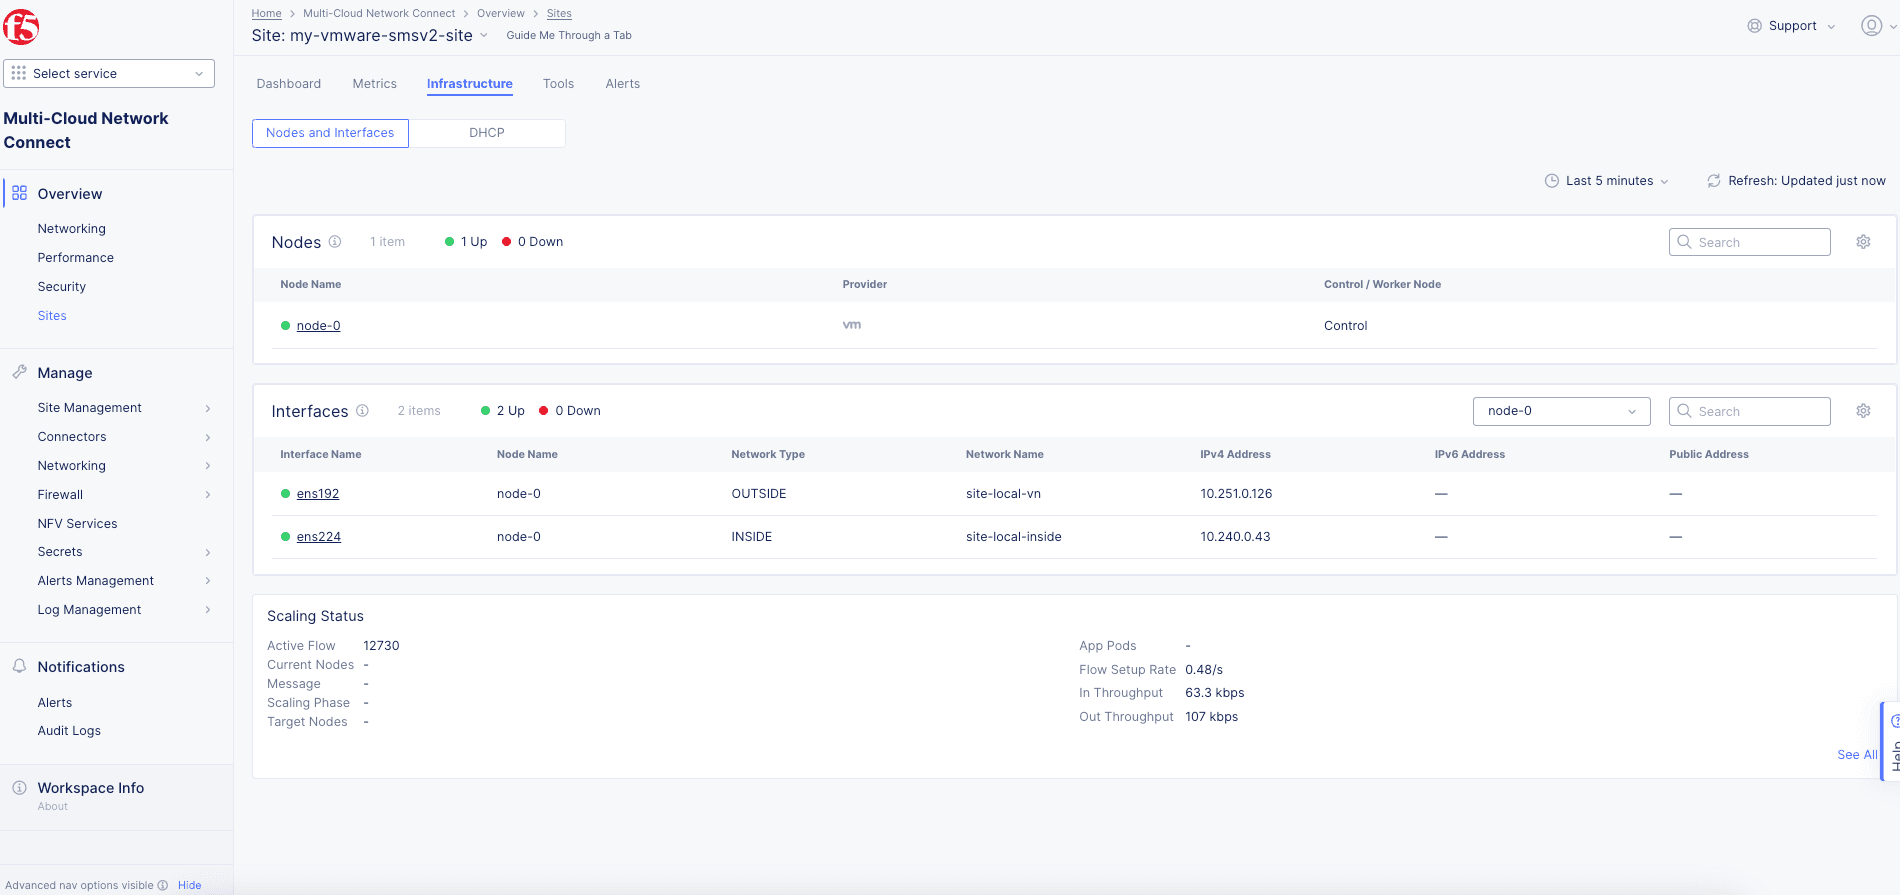The height and width of the screenshot is (895, 1900).
Task: Select the Nodes and Interfaces view
Action: pyautogui.click(x=330, y=133)
